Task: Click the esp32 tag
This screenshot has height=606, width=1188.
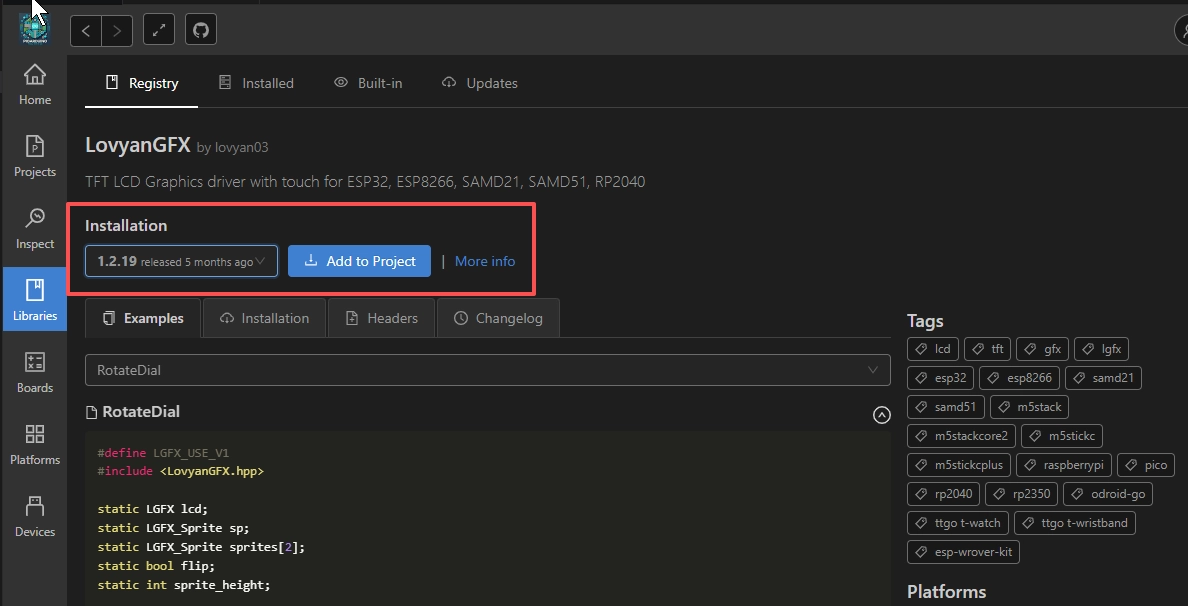Action: tap(941, 378)
